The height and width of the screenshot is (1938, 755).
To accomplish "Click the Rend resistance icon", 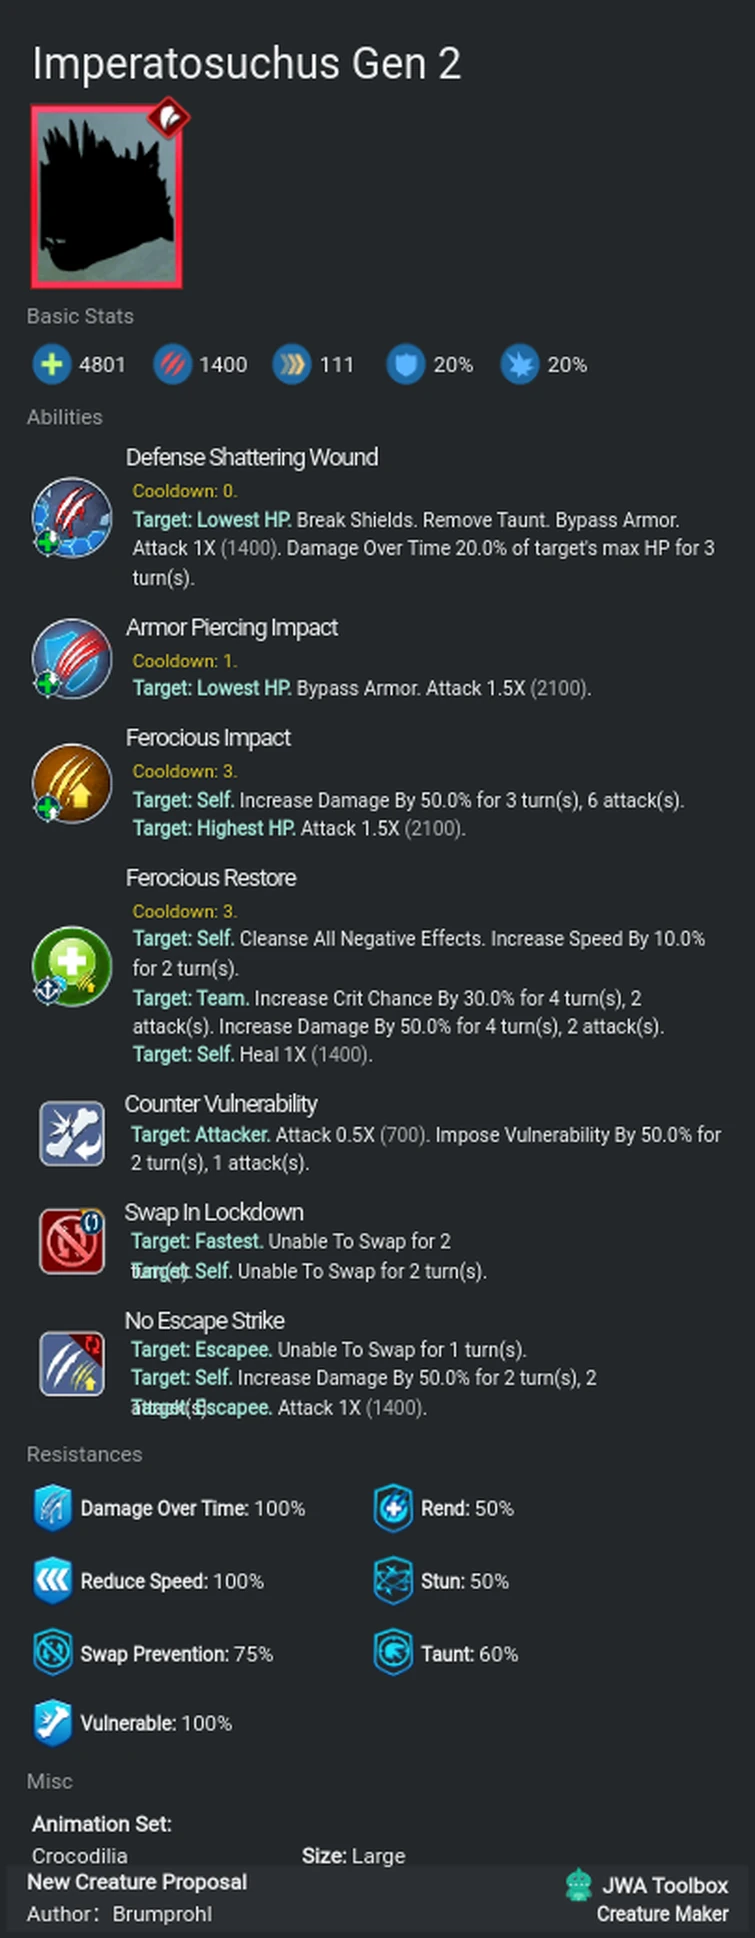I will 393,1508.
